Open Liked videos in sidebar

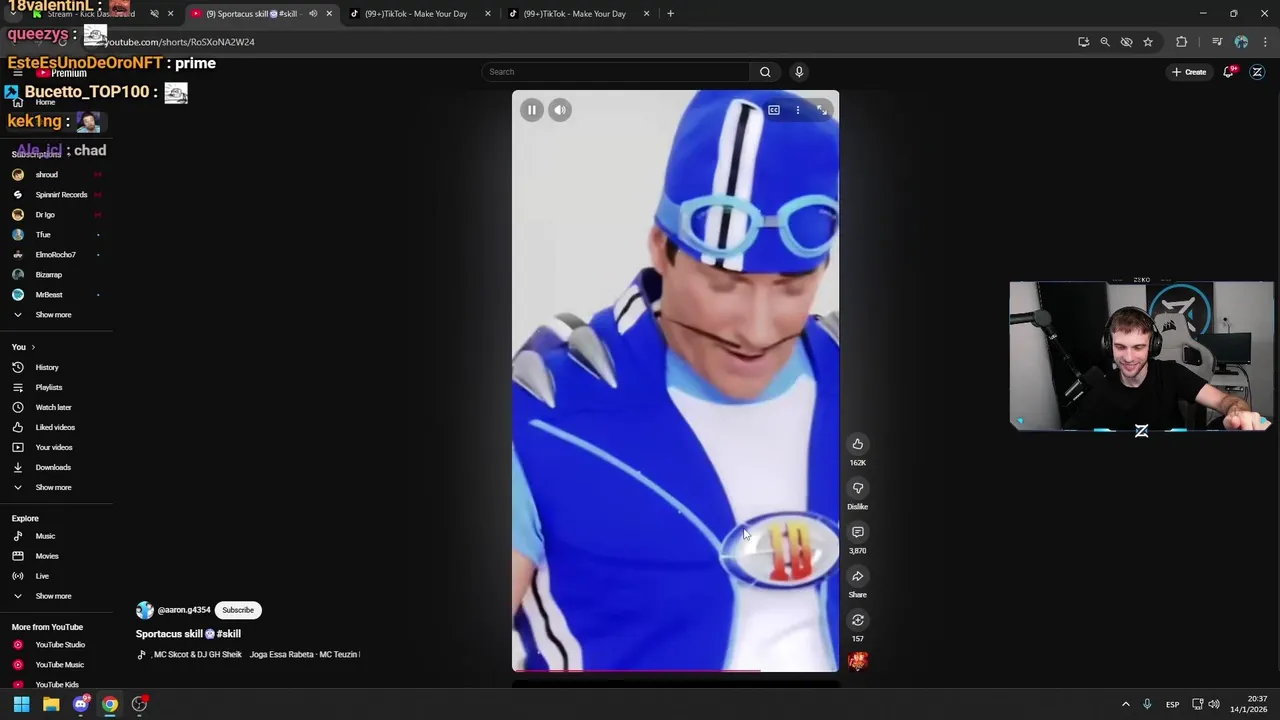click(56, 428)
